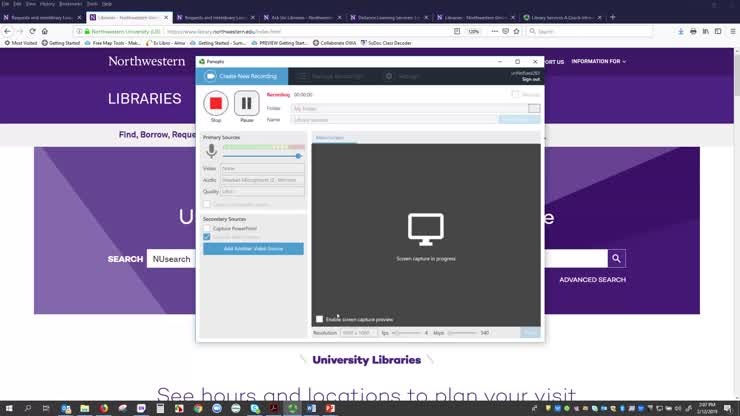Click the browser Reload icon

pos(32,31)
